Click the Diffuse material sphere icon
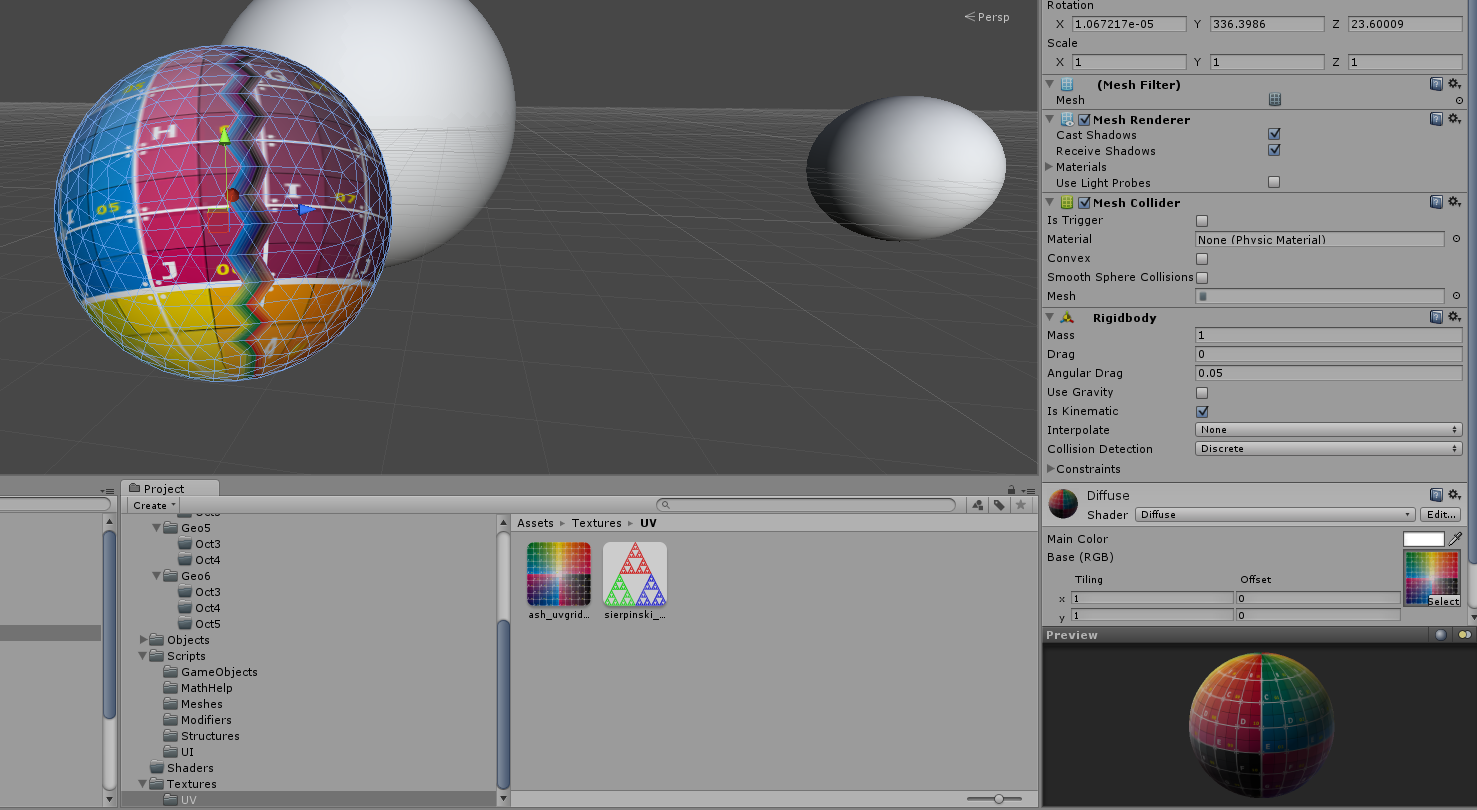The width and height of the screenshot is (1477, 810). pos(1063,504)
